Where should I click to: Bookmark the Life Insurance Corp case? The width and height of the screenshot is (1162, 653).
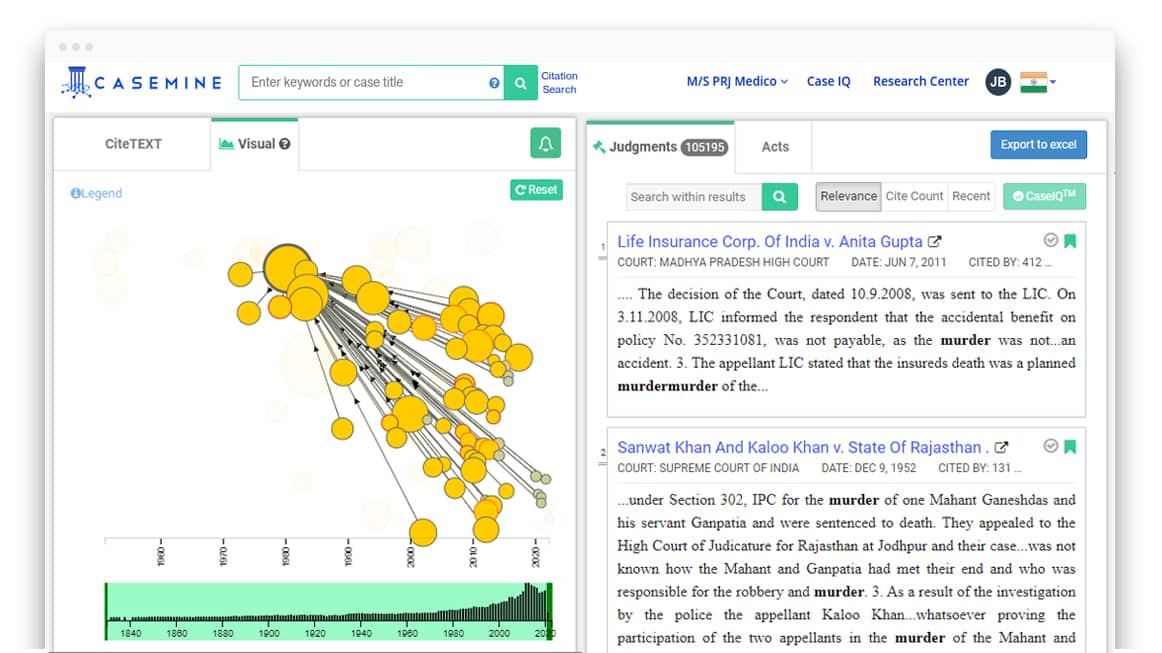pos(1070,241)
